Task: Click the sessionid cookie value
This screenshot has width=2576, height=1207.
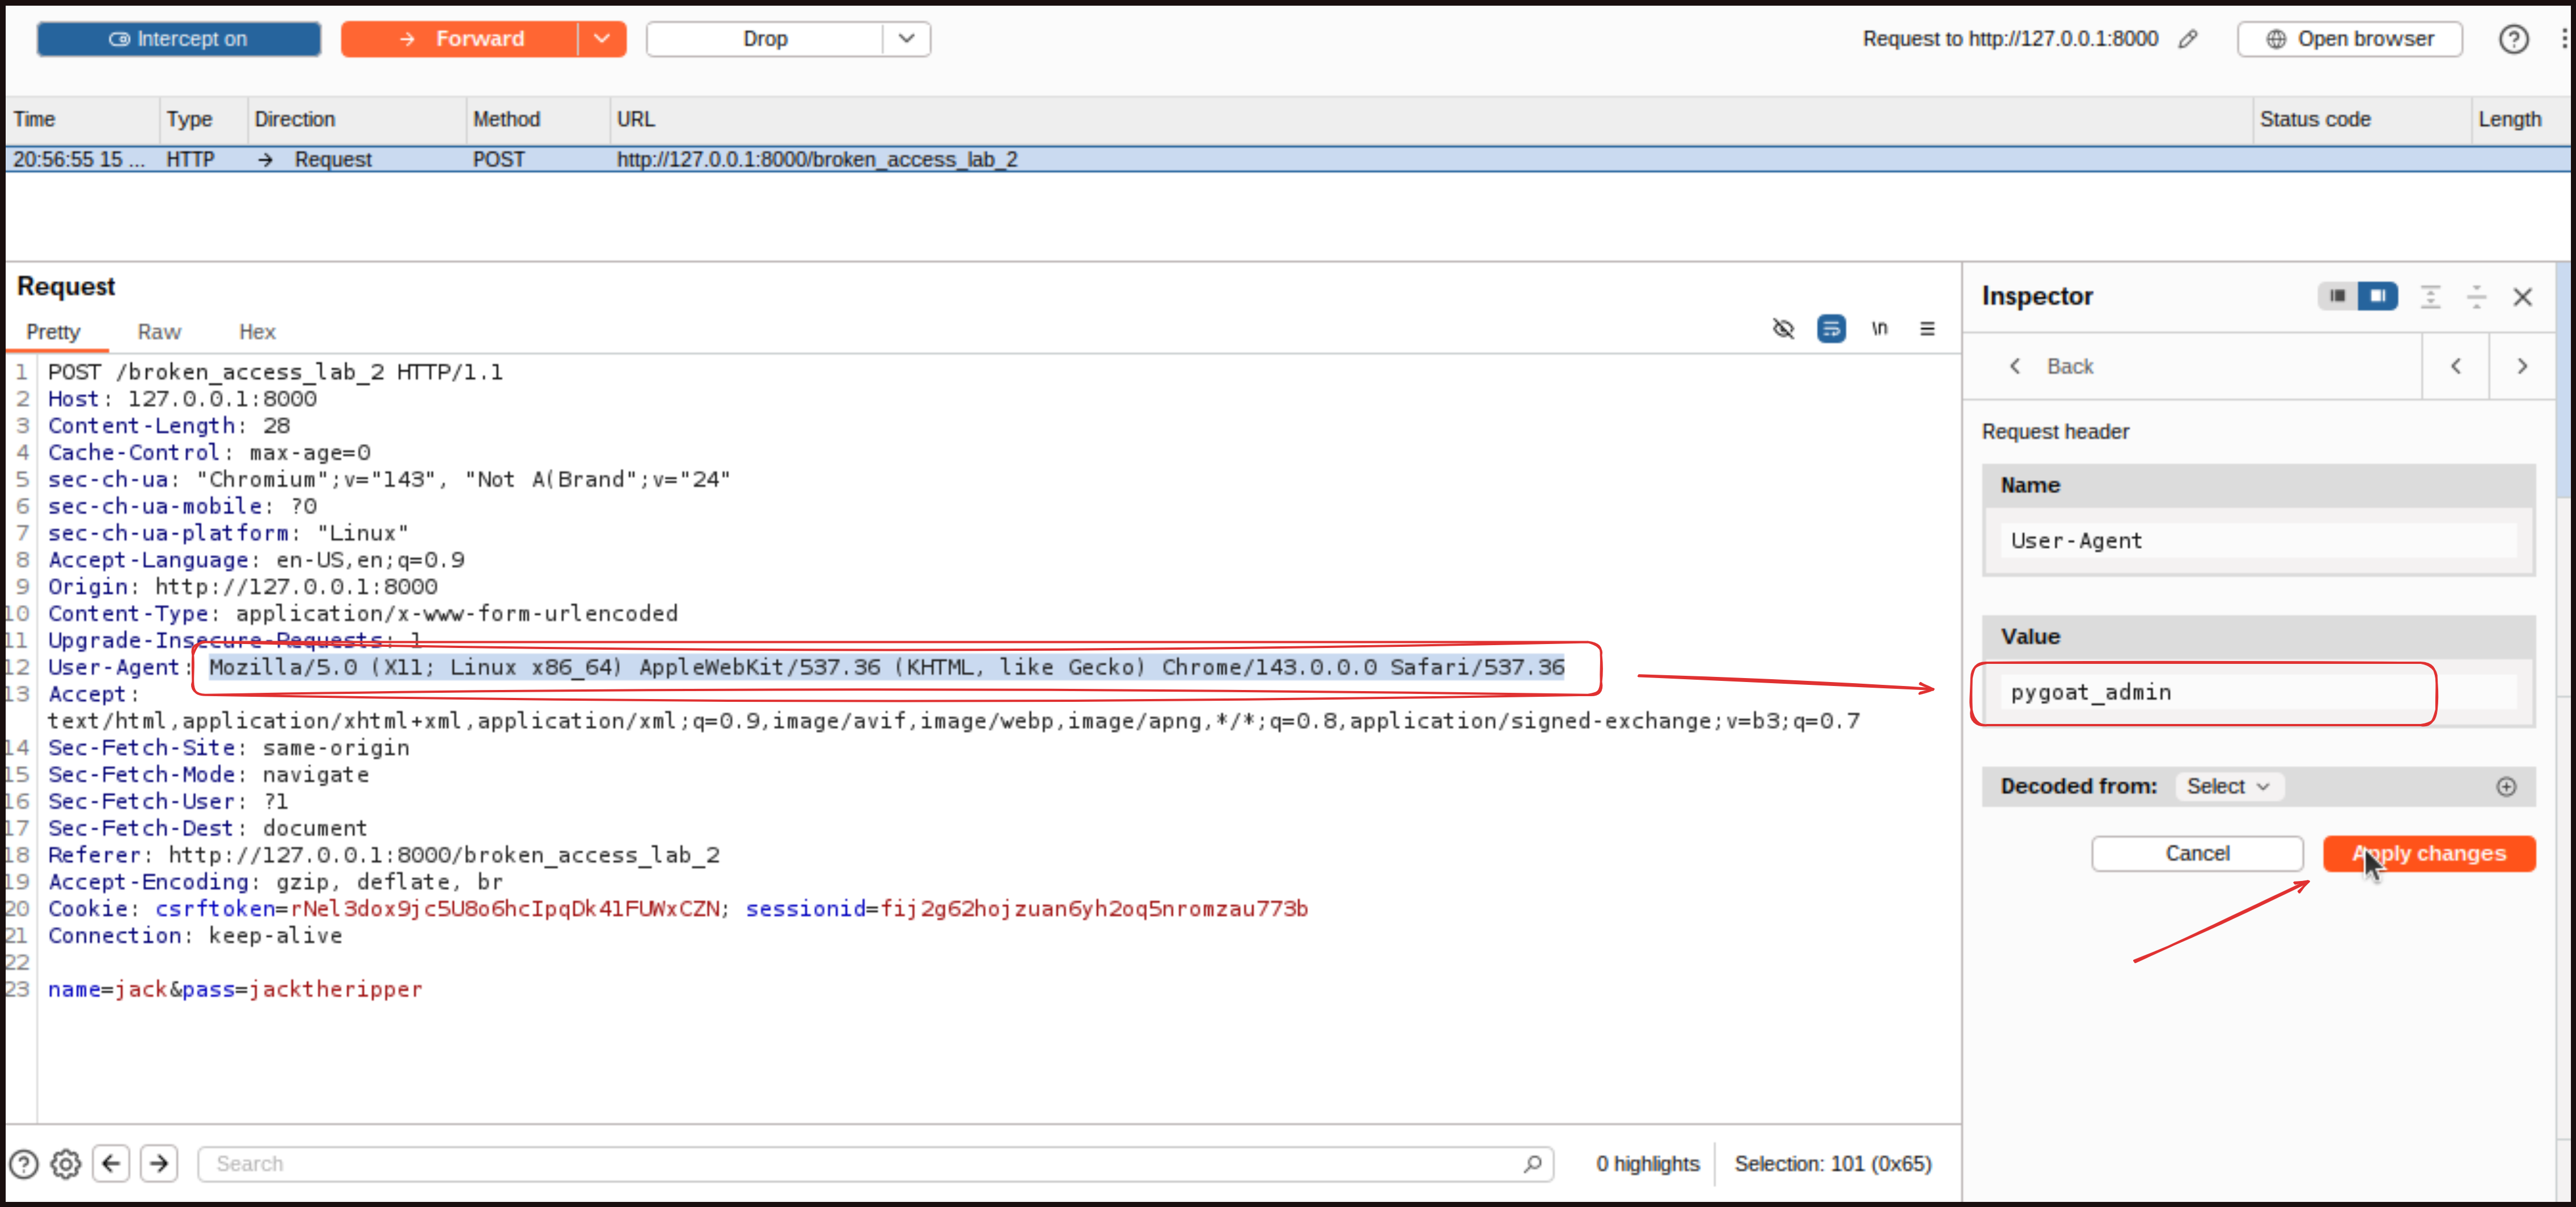Action: click(x=1094, y=909)
